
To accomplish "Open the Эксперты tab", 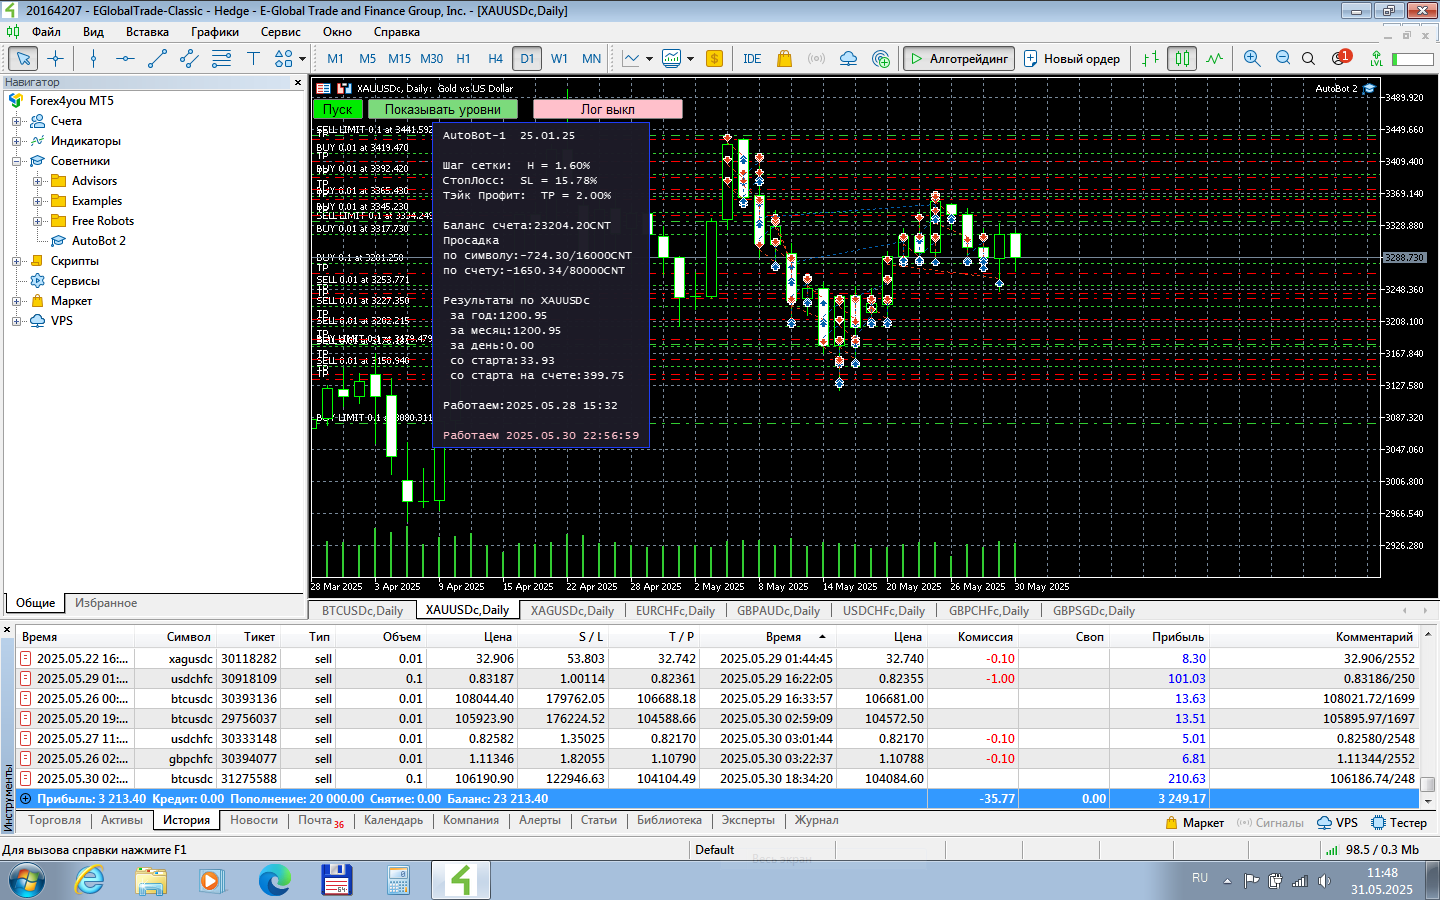I will tap(748, 821).
